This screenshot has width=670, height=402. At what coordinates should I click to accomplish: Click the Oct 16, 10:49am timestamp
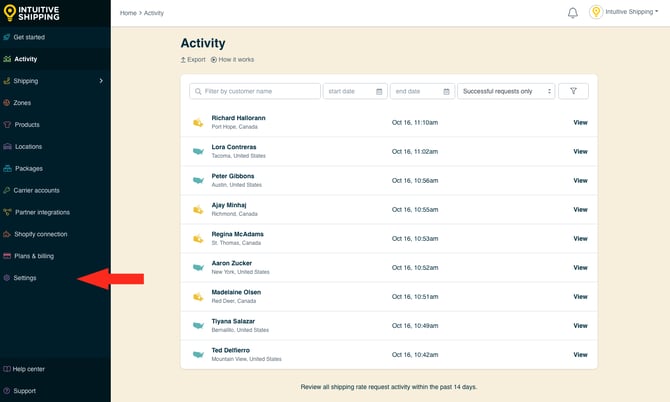pos(415,326)
